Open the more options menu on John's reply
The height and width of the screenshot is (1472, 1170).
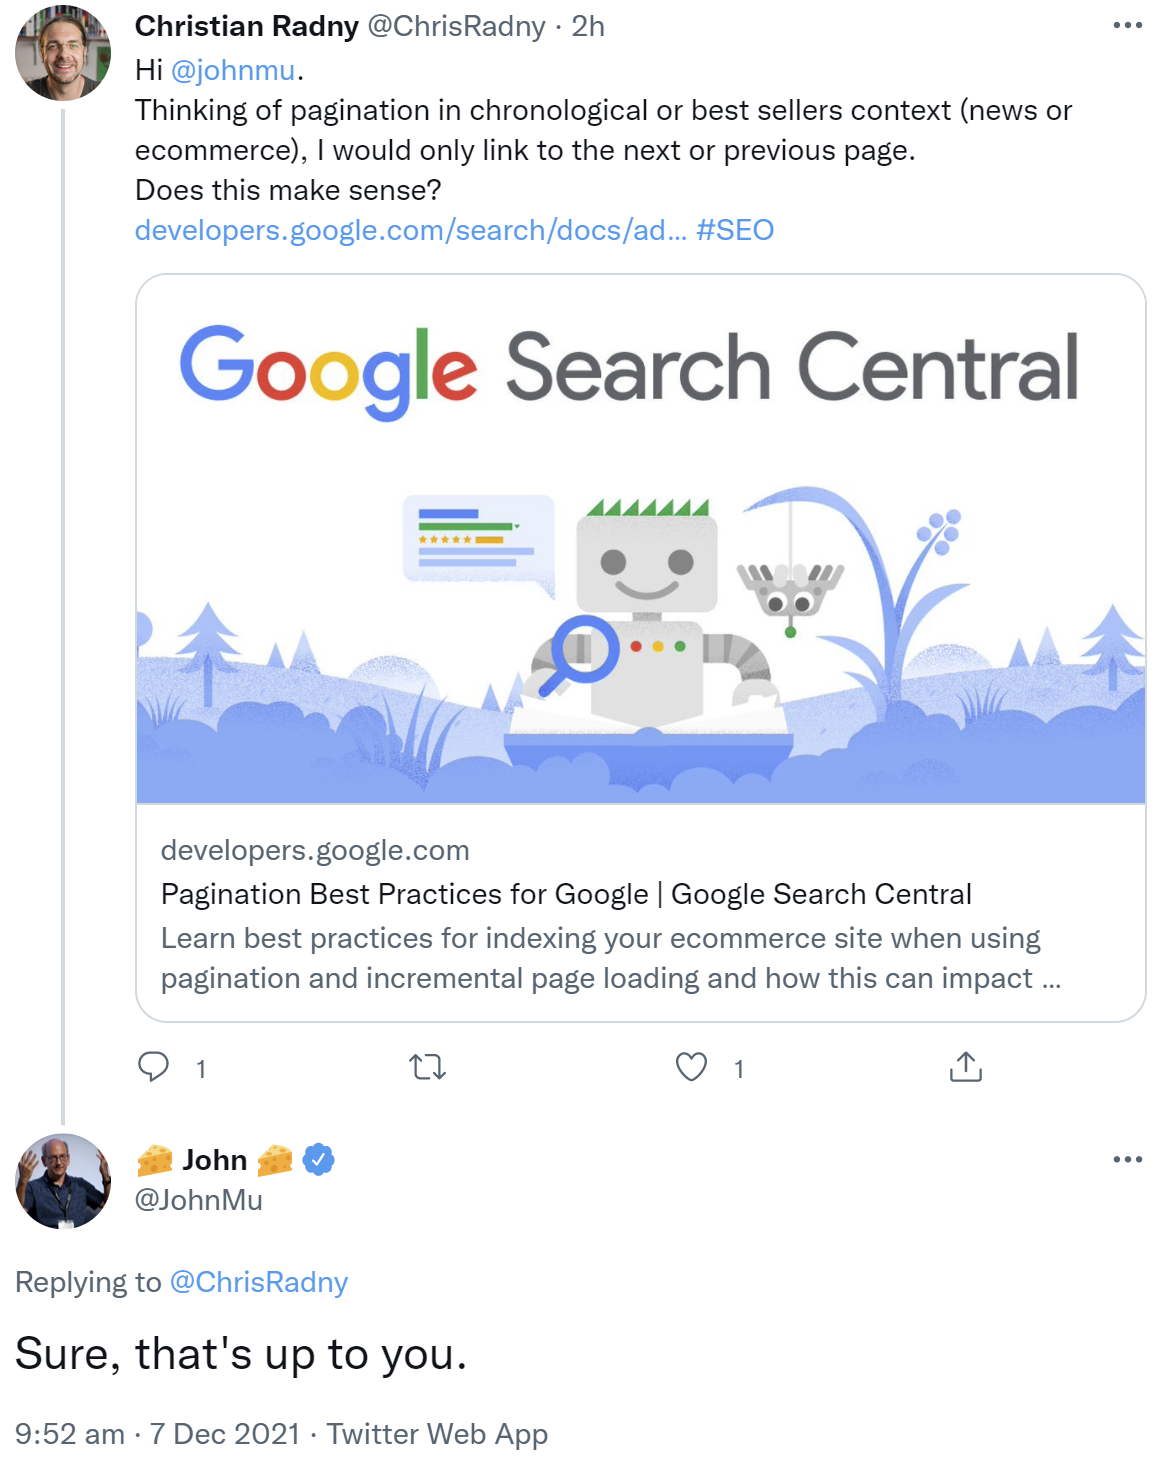pos(1128,1158)
